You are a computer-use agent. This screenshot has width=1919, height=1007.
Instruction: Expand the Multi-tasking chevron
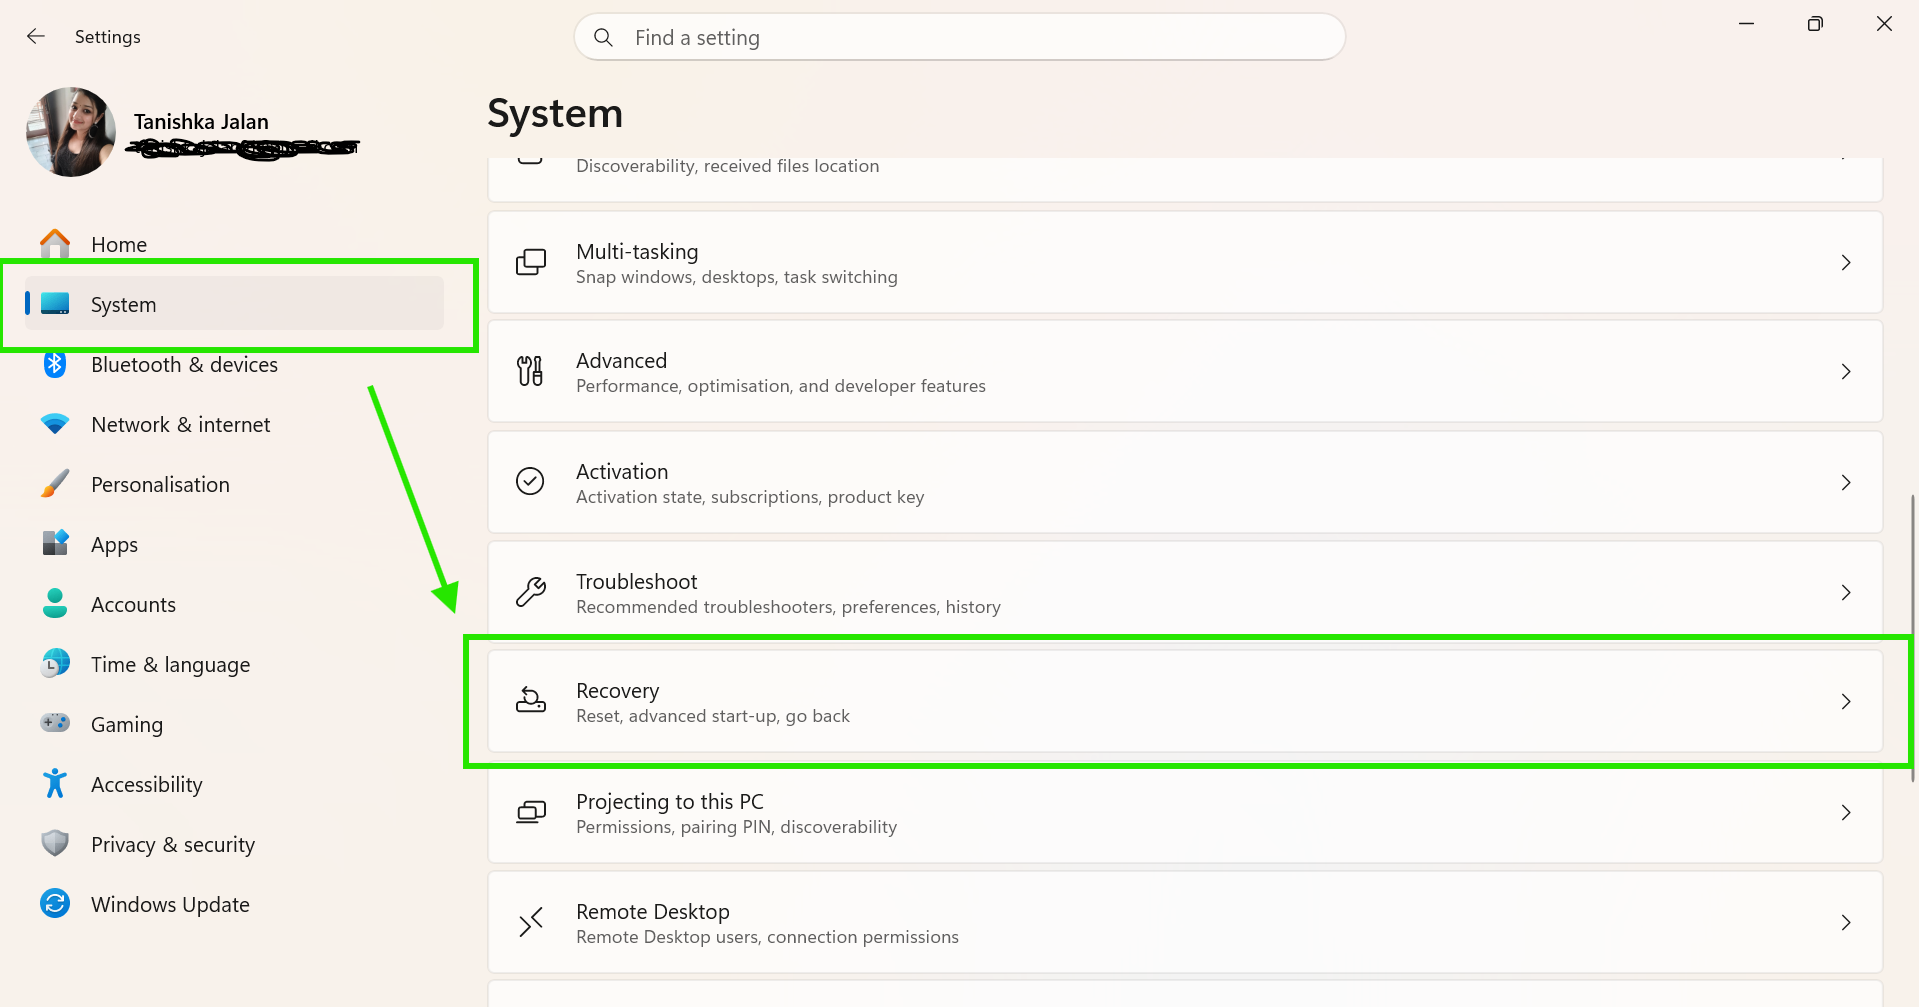(1846, 262)
